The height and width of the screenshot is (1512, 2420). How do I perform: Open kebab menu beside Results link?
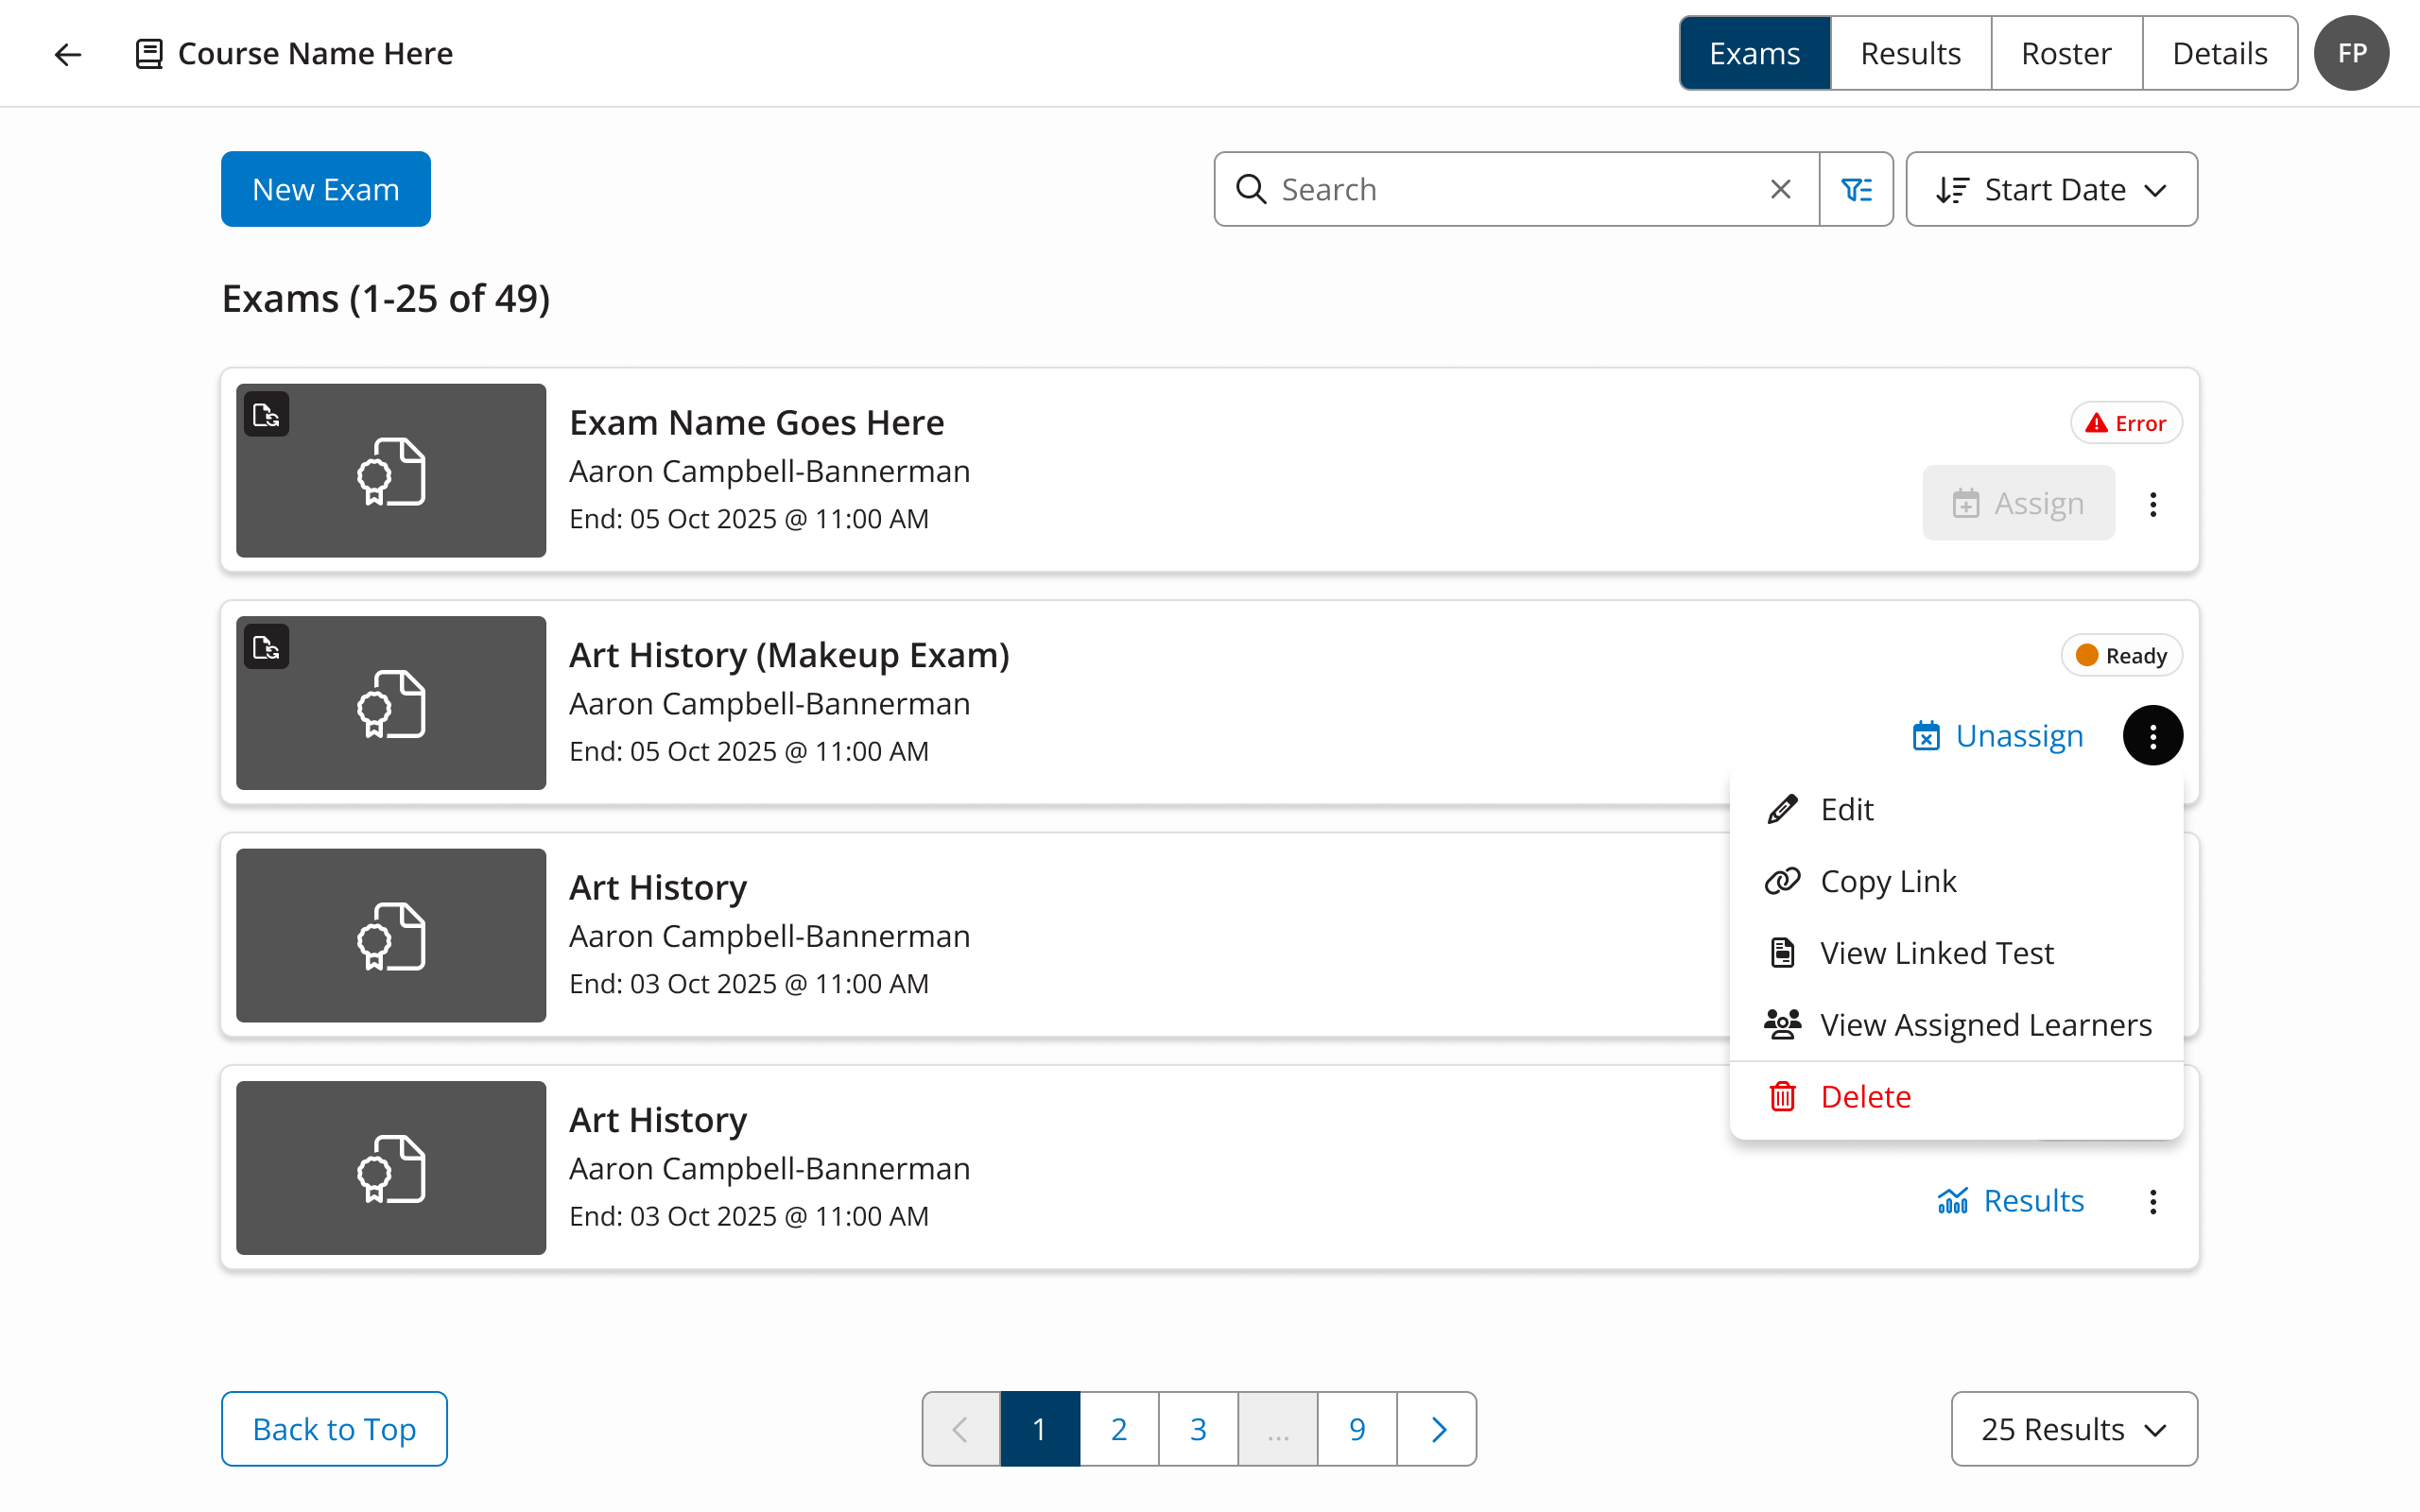[x=2152, y=1201]
